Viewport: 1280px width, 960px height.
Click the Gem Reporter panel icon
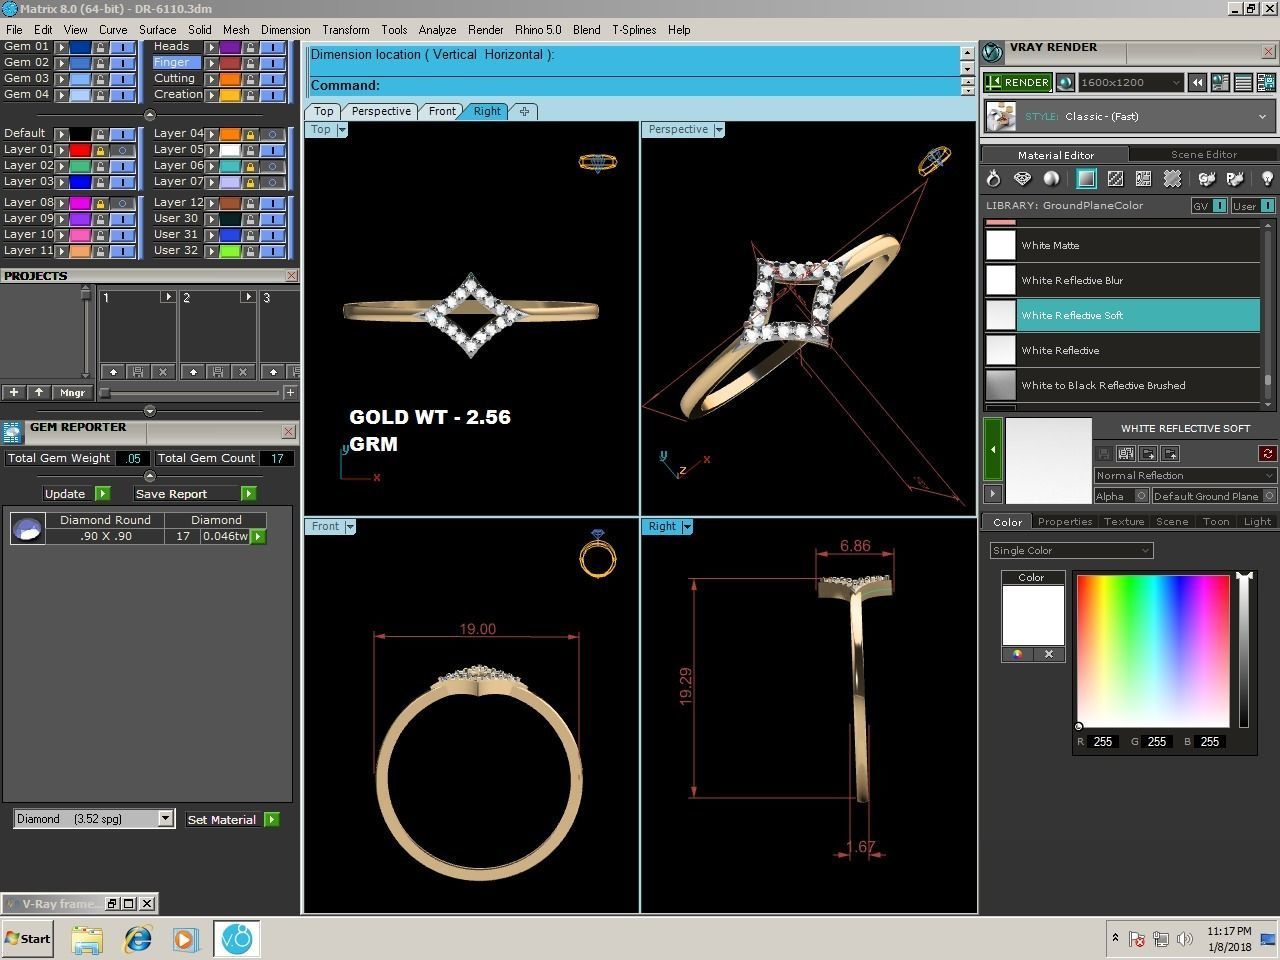12,432
